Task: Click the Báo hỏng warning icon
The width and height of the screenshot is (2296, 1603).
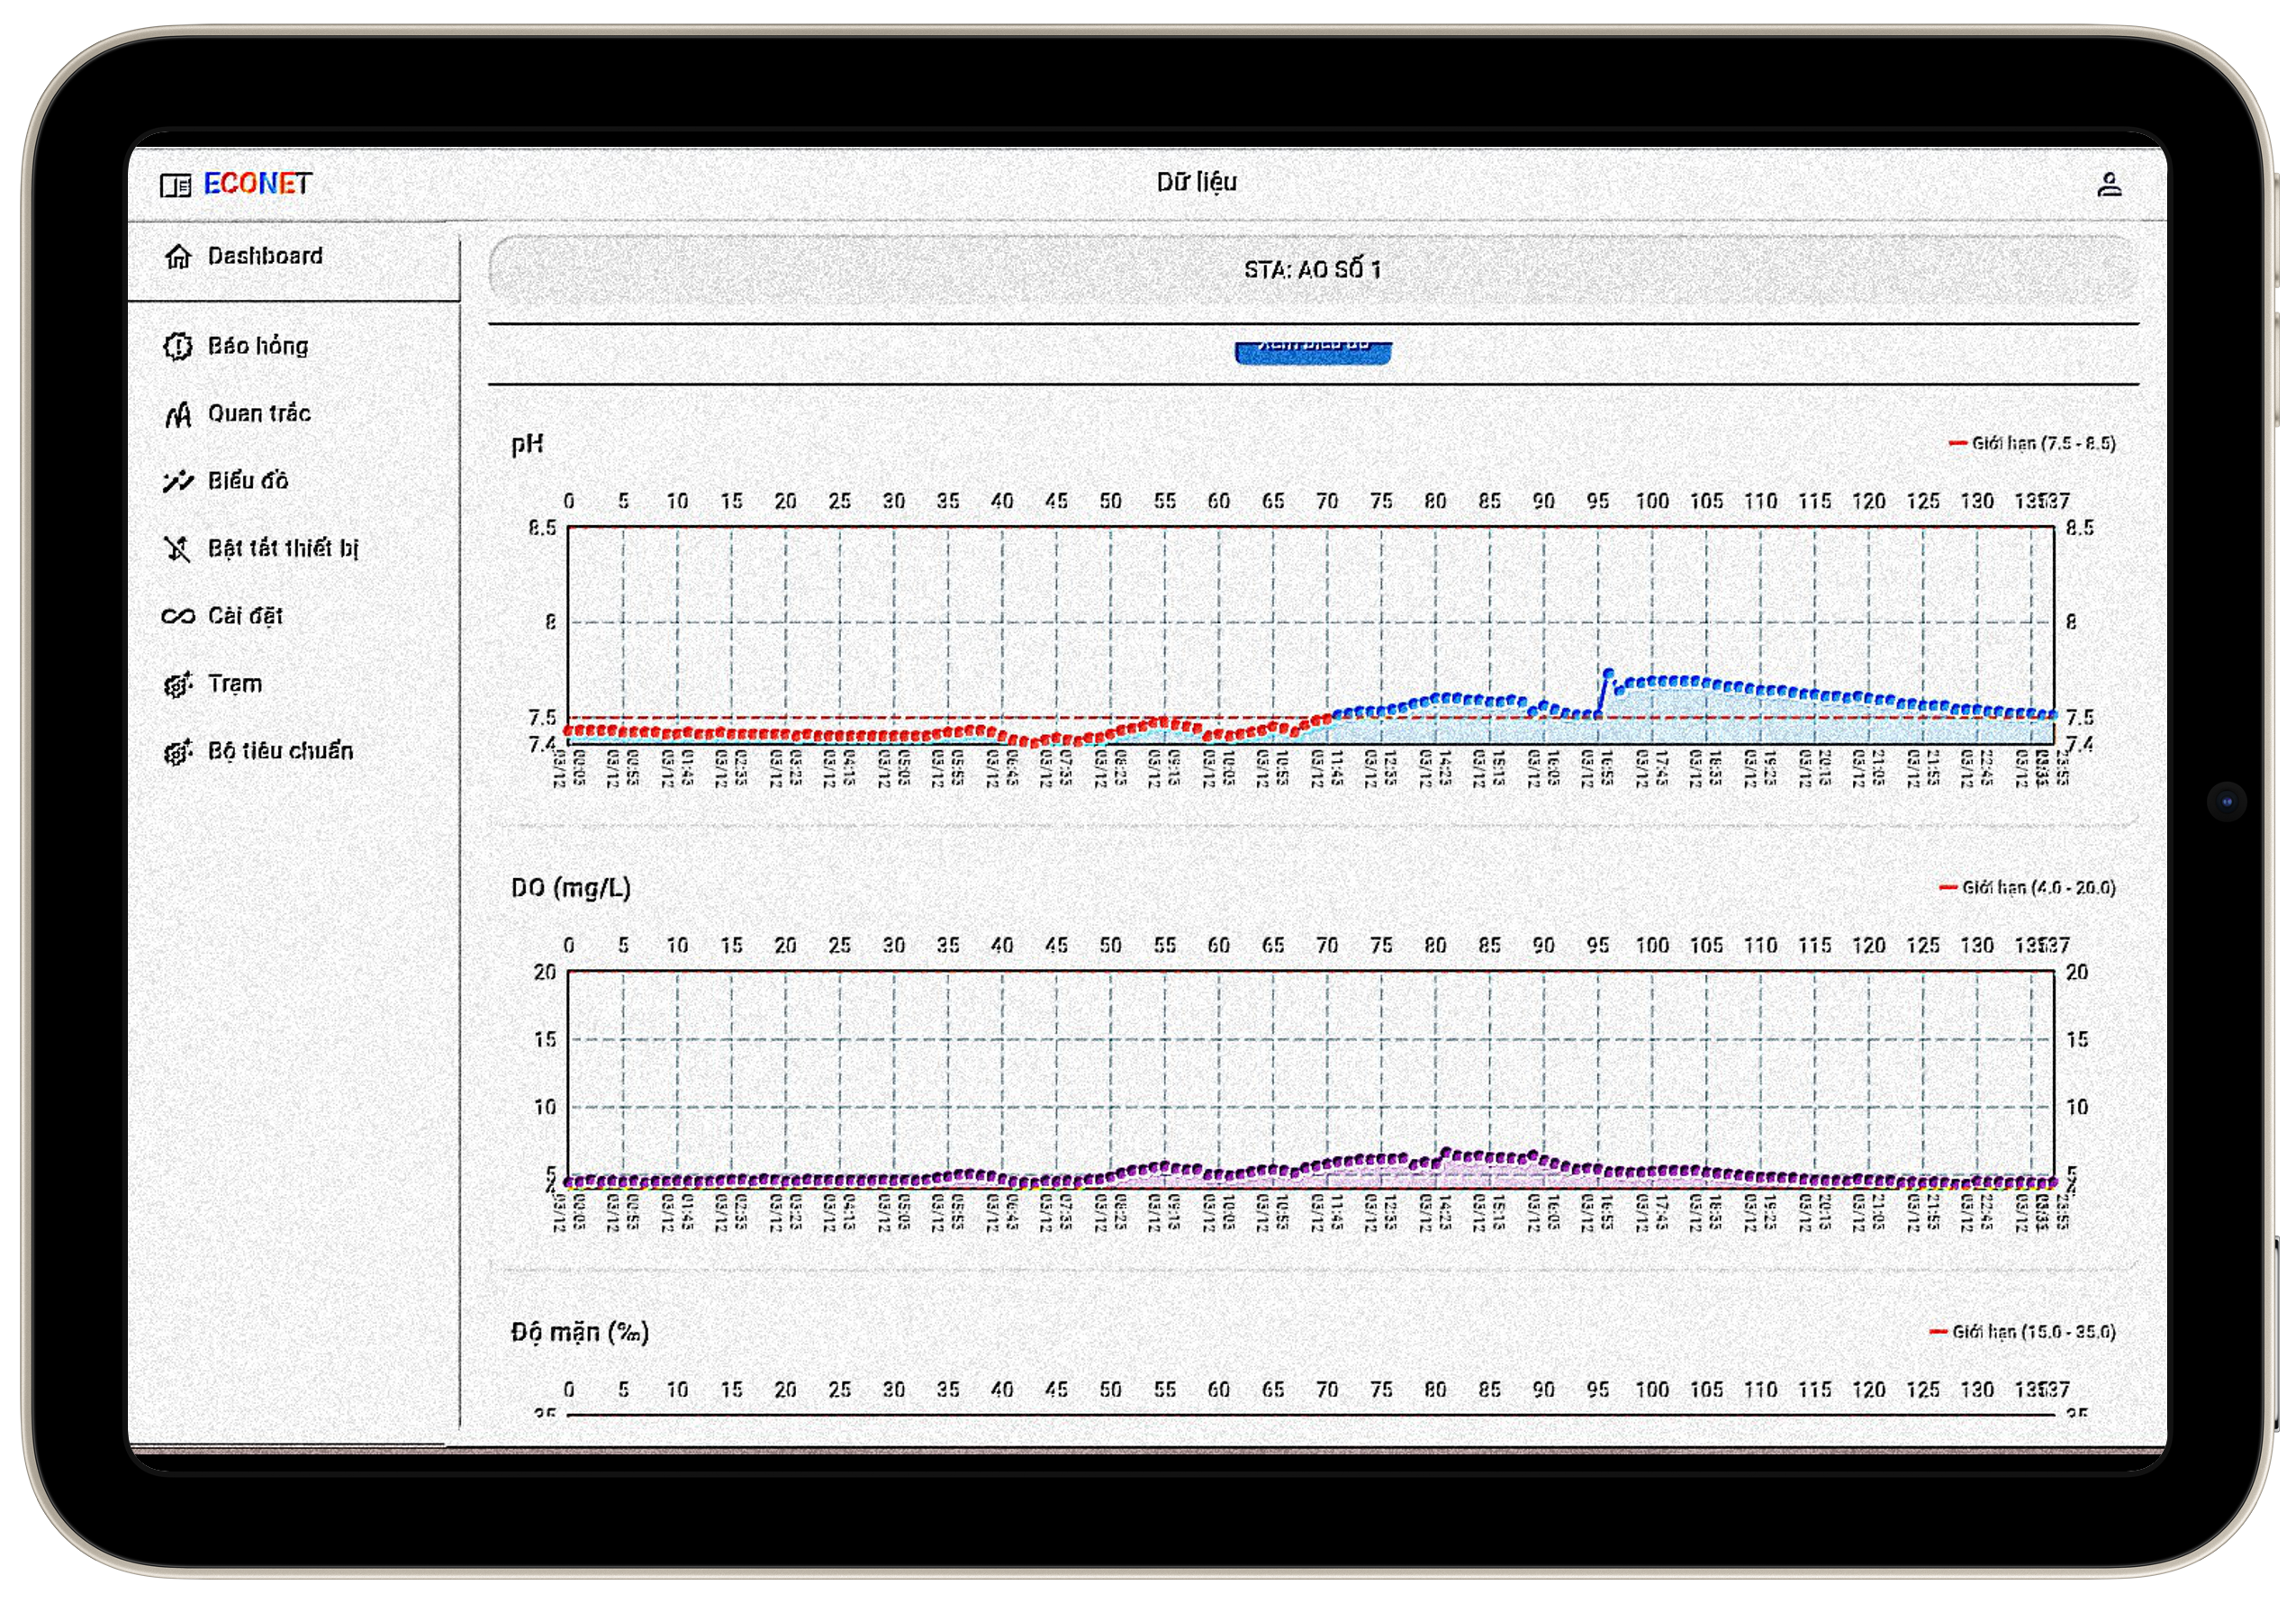Action: coord(178,346)
